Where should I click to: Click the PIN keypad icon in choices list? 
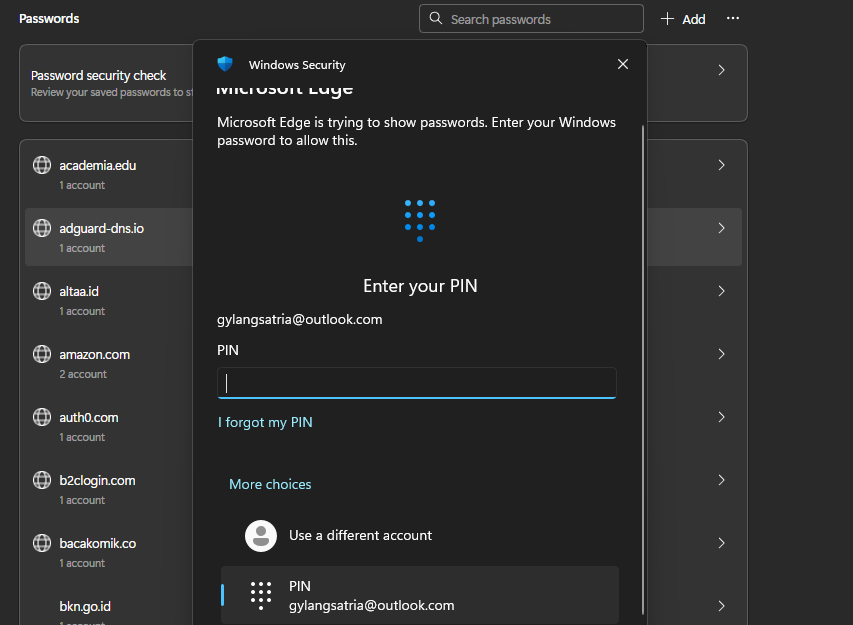click(x=261, y=595)
